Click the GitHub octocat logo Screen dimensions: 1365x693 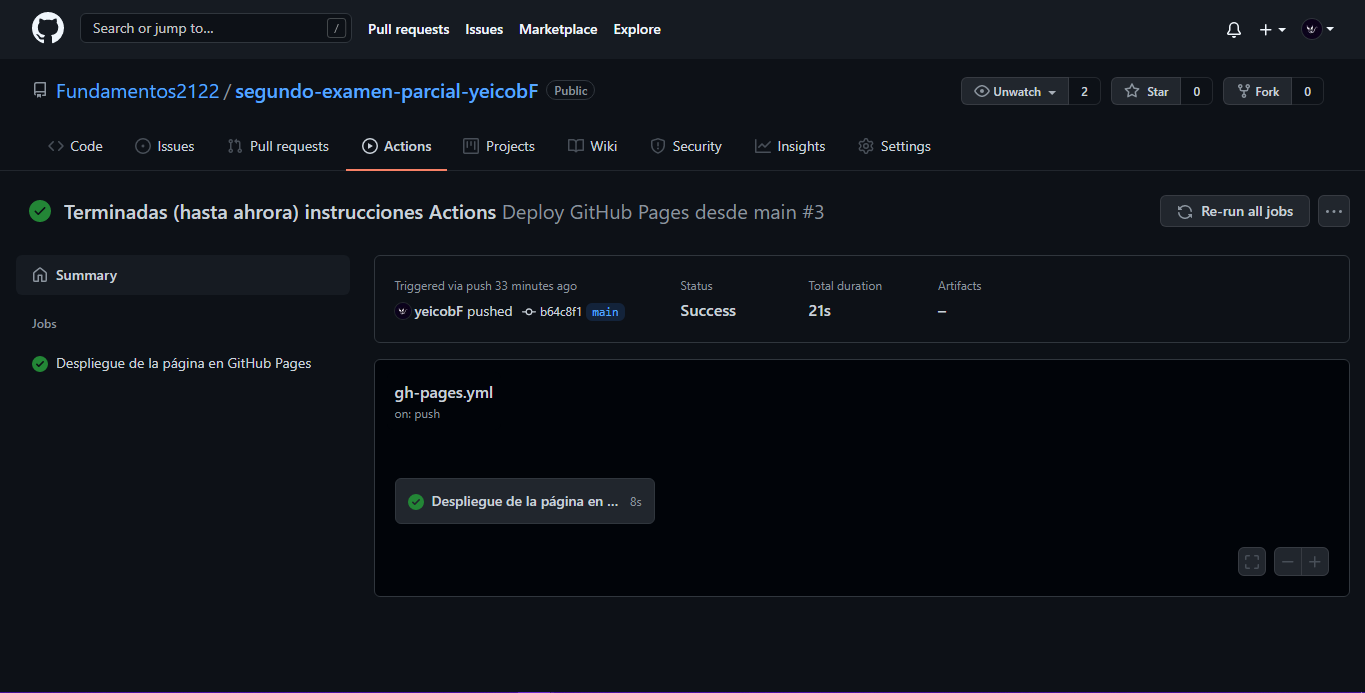tap(48, 28)
